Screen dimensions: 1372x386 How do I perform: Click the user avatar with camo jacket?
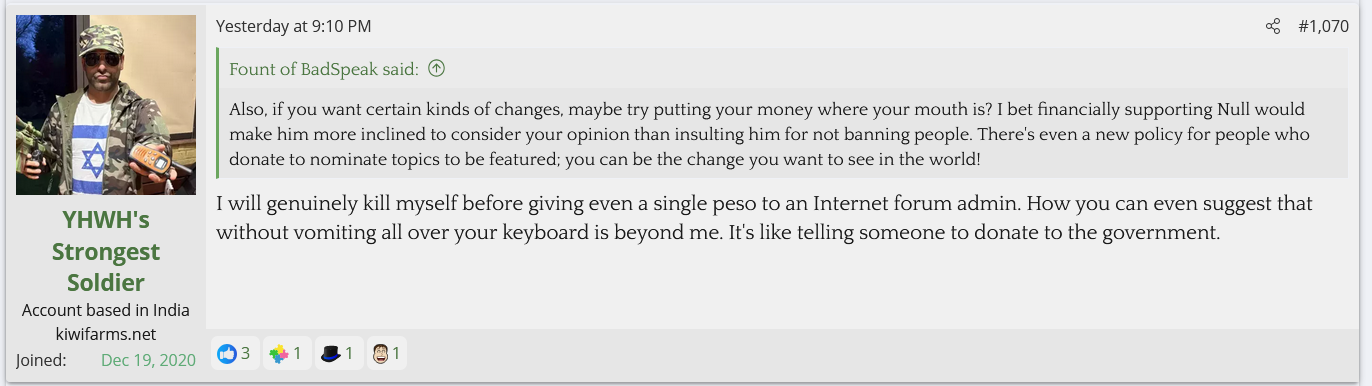(x=105, y=105)
